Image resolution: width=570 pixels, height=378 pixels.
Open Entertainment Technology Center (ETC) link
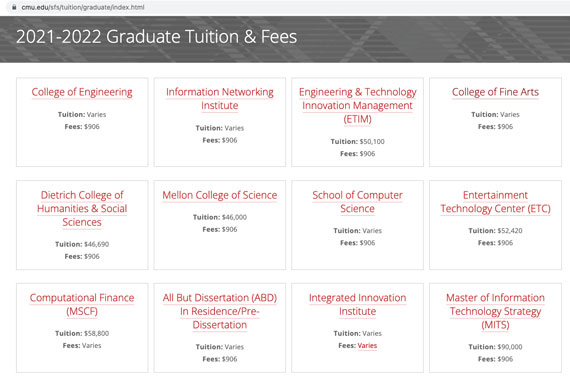point(495,202)
